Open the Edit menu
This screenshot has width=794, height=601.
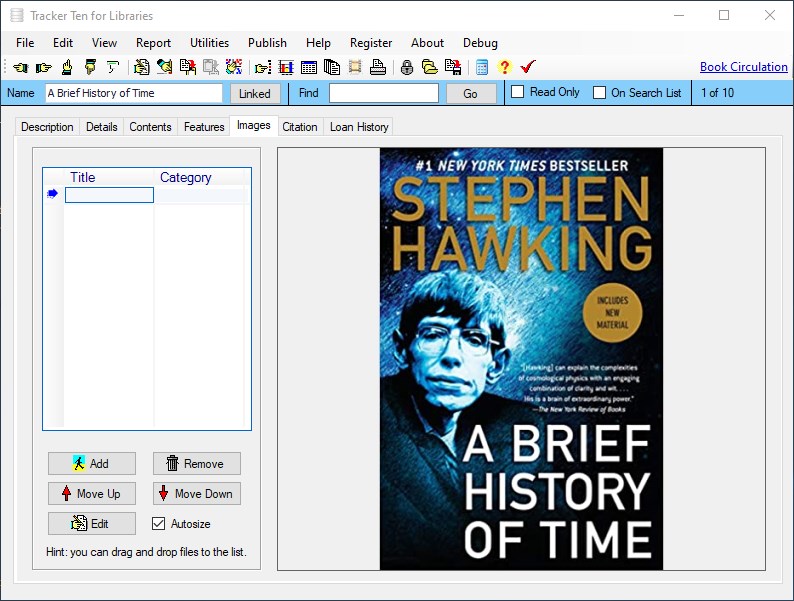pyautogui.click(x=63, y=43)
